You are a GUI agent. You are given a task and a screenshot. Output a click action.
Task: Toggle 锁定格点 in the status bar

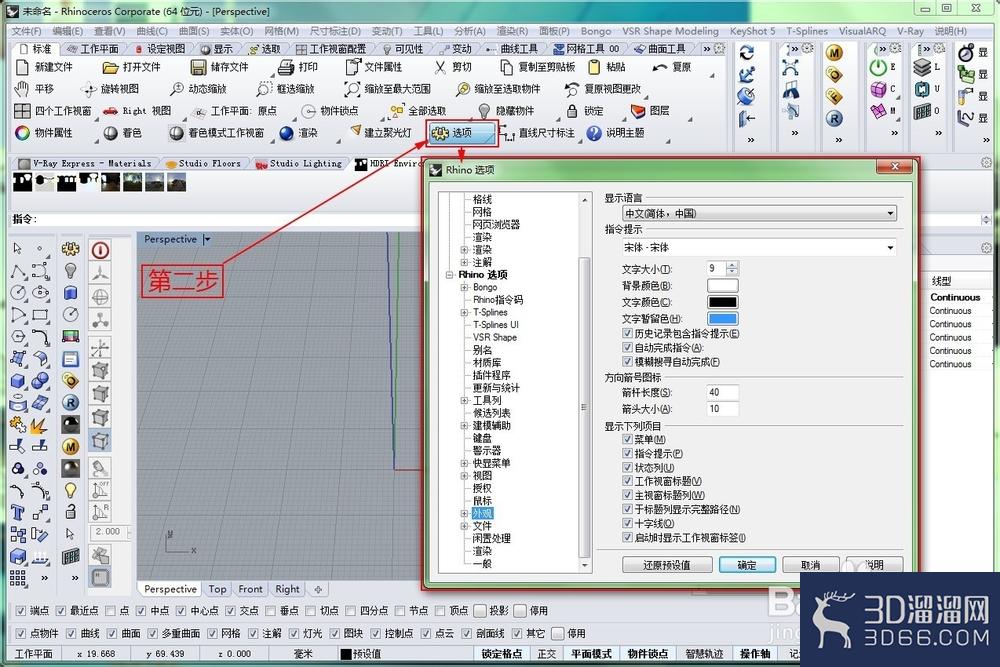[502, 654]
